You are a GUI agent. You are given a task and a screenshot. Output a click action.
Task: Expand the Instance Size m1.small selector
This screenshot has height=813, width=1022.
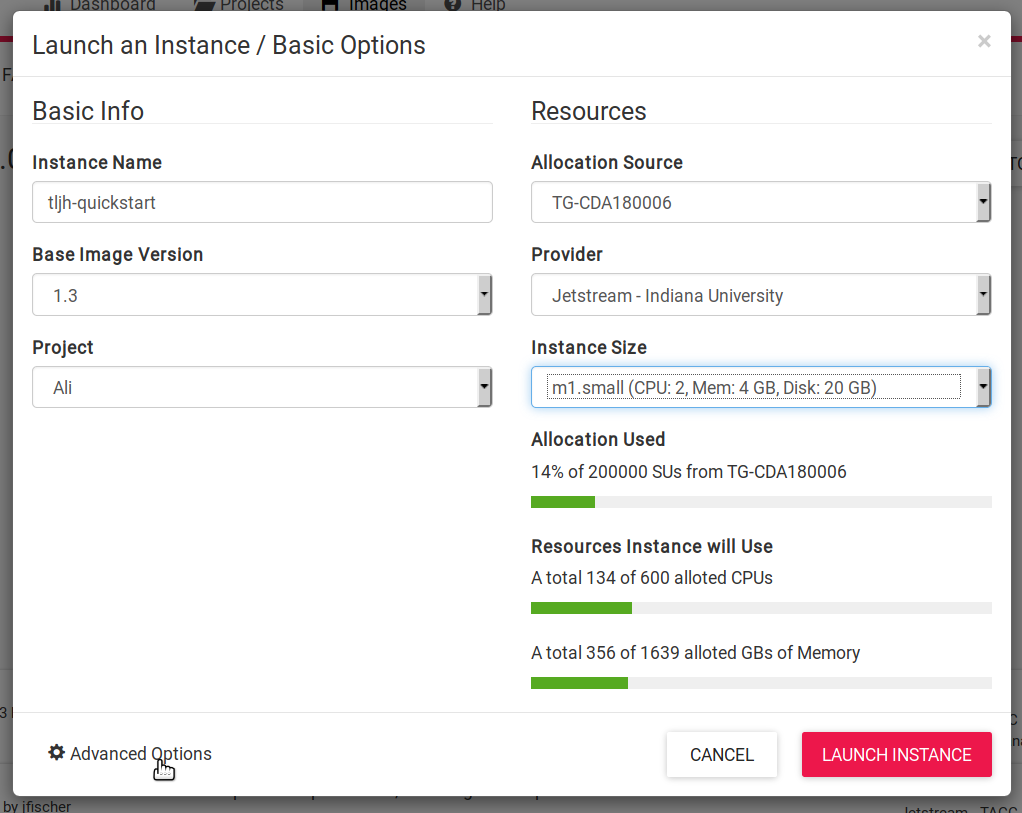point(760,387)
